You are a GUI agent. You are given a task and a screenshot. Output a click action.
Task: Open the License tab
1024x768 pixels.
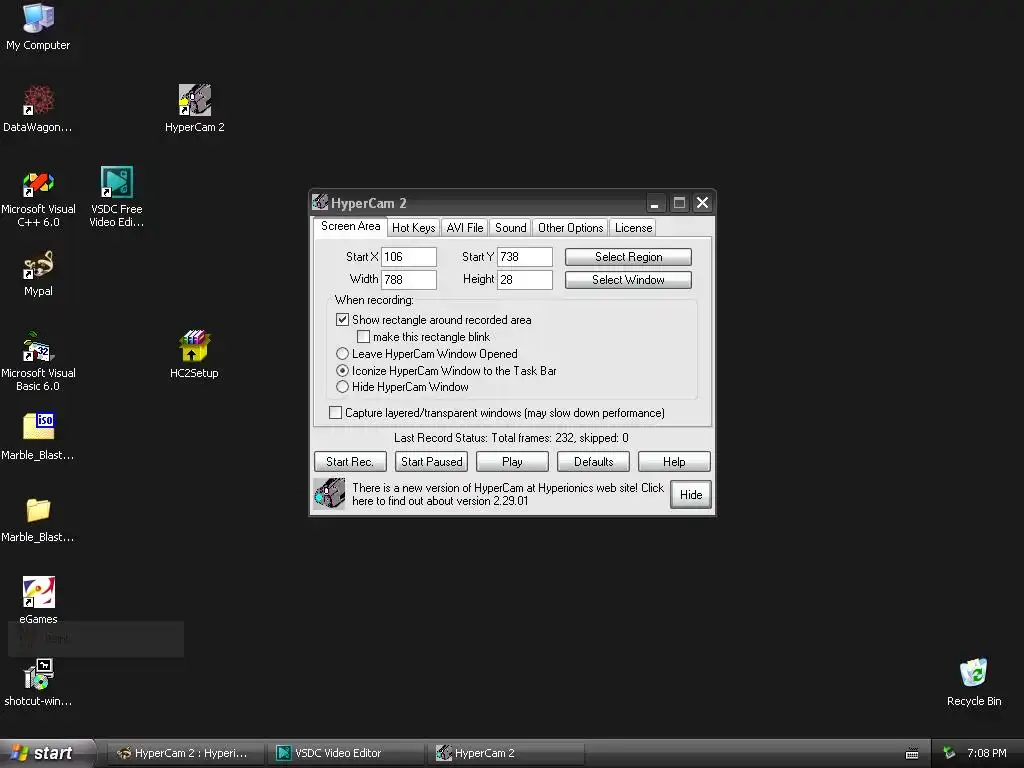[x=633, y=227]
